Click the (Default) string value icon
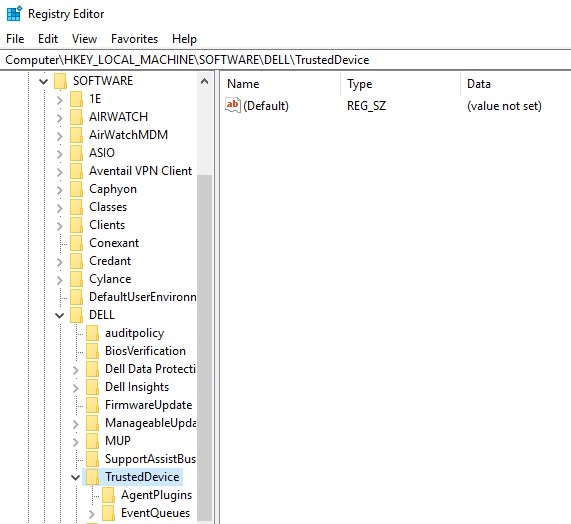 (x=233, y=105)
